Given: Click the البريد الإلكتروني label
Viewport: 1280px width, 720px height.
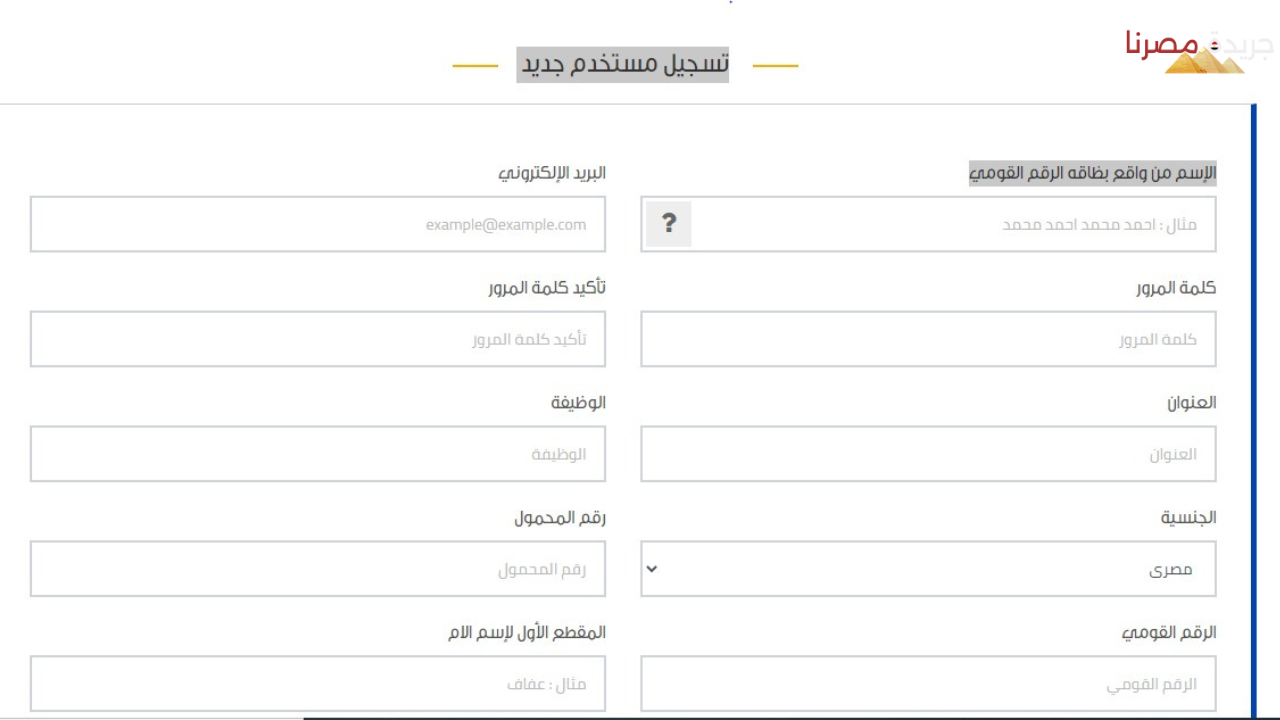Looking at the screenshot, I should (552, 173).
